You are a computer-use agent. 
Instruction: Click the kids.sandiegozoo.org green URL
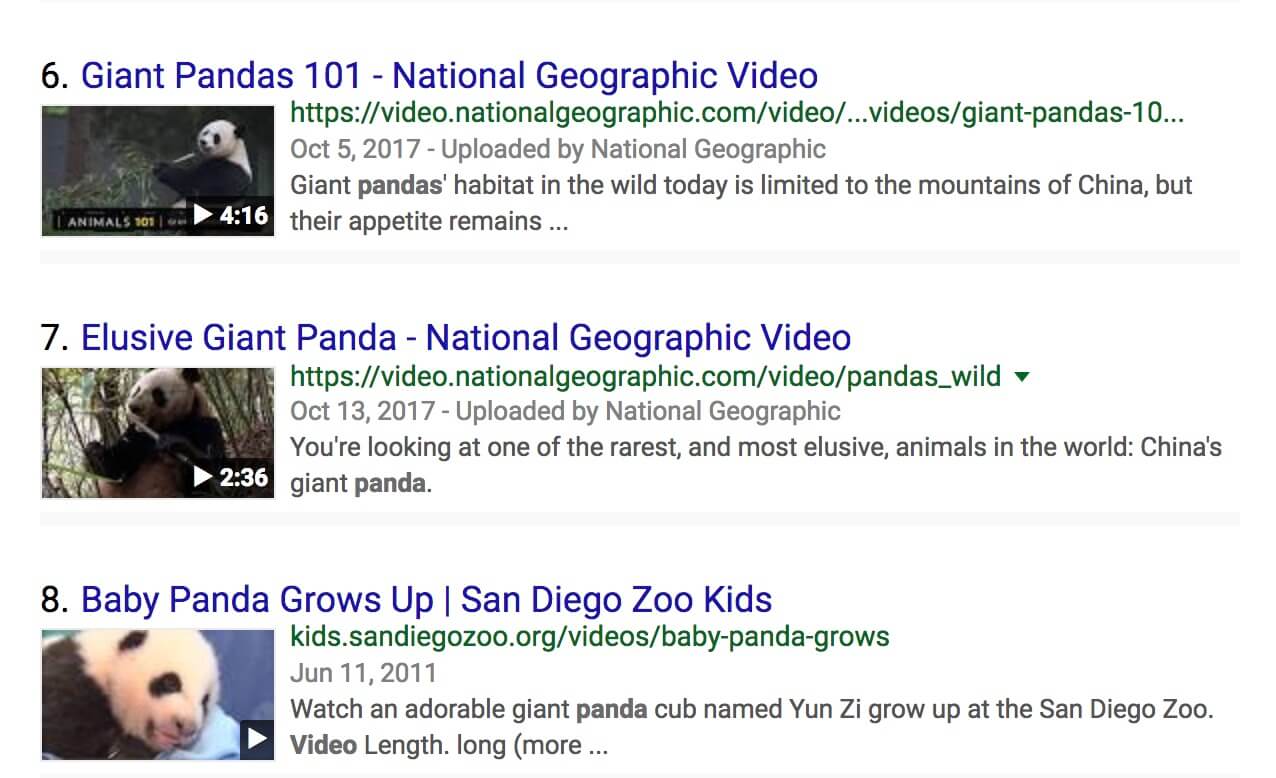coord(589,636)
